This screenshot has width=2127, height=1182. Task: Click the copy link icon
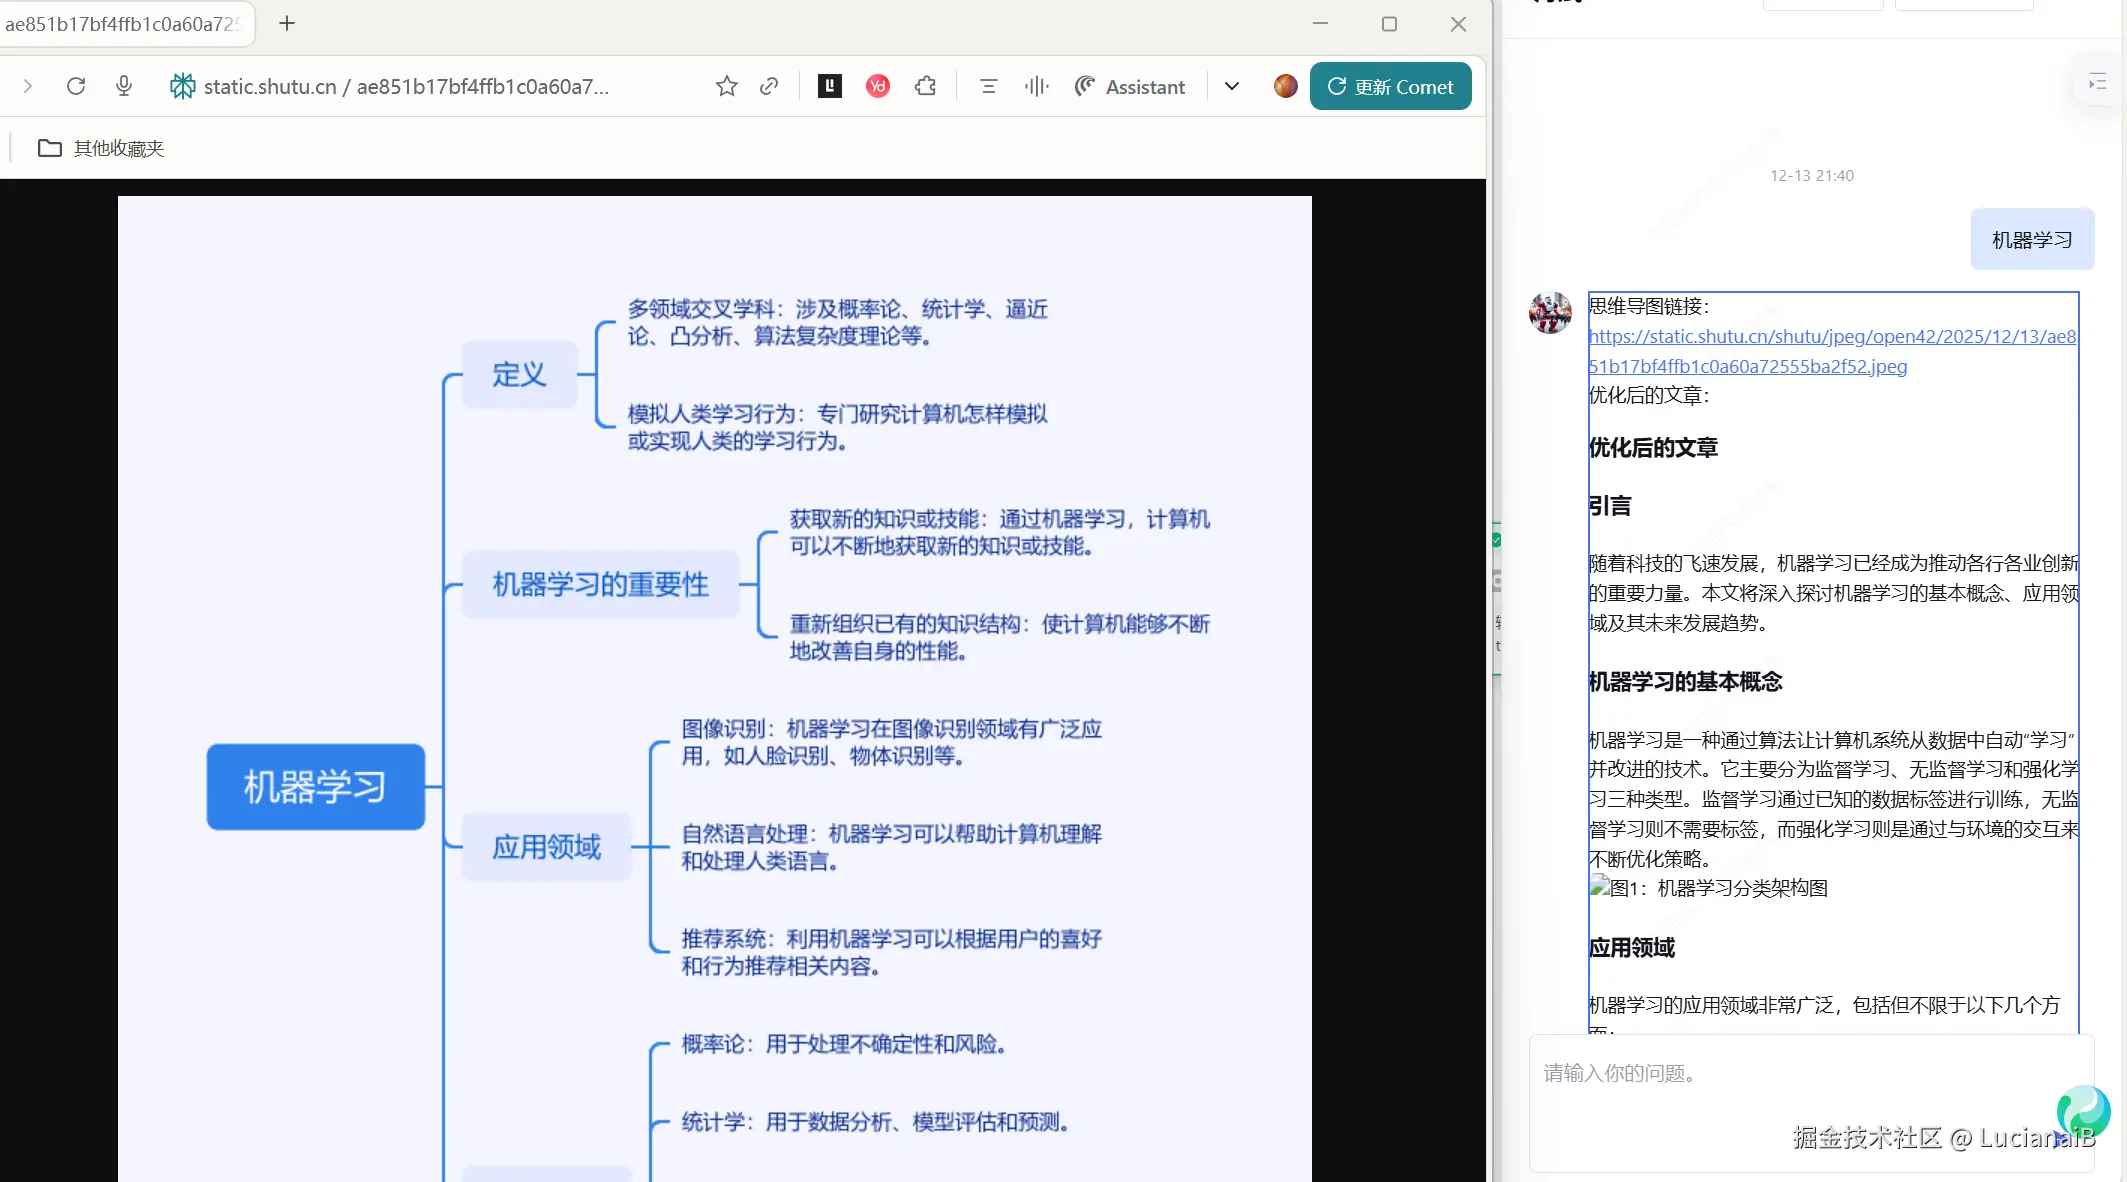[769, 86]
